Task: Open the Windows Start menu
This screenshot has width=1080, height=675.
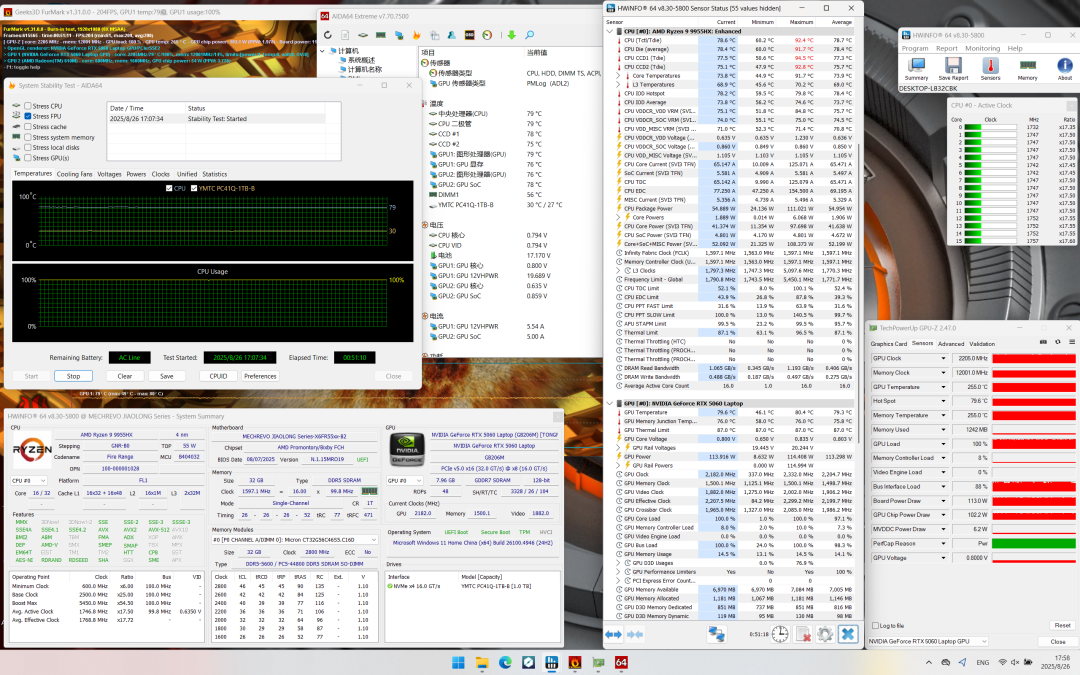Action: 458,663
